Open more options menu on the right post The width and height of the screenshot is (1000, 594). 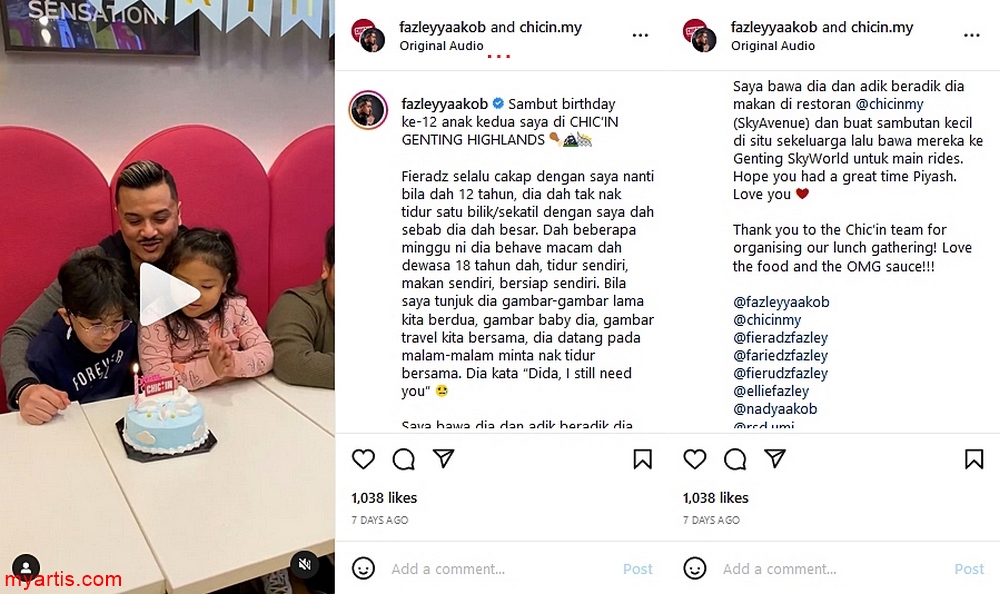pyautogui.click(x=971, y=35)
